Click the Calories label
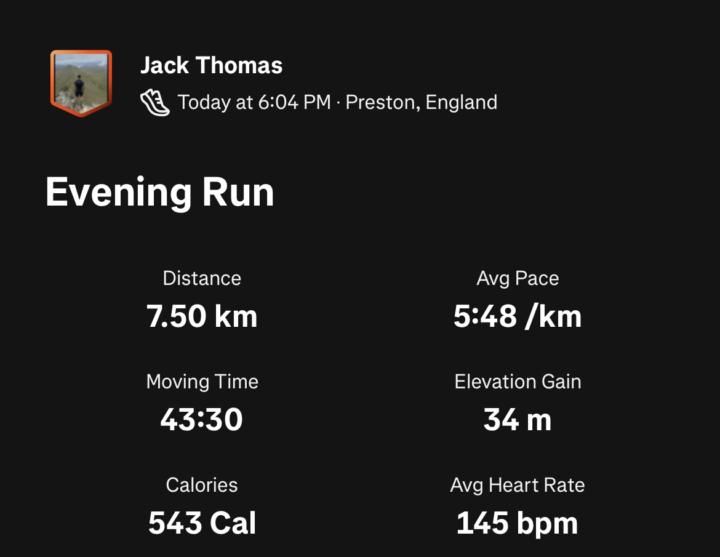The image size is (720, 557). [202, 485]
